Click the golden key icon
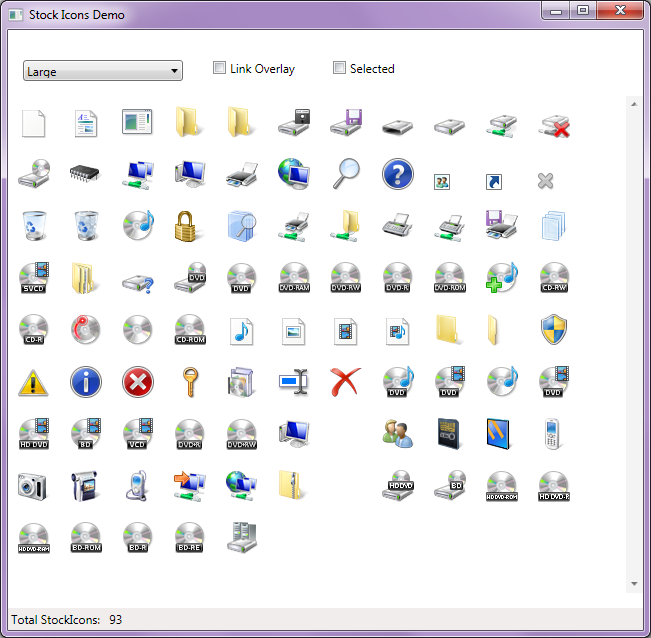The height and width of the screenshot is (638, 651). tap(189, 382)
